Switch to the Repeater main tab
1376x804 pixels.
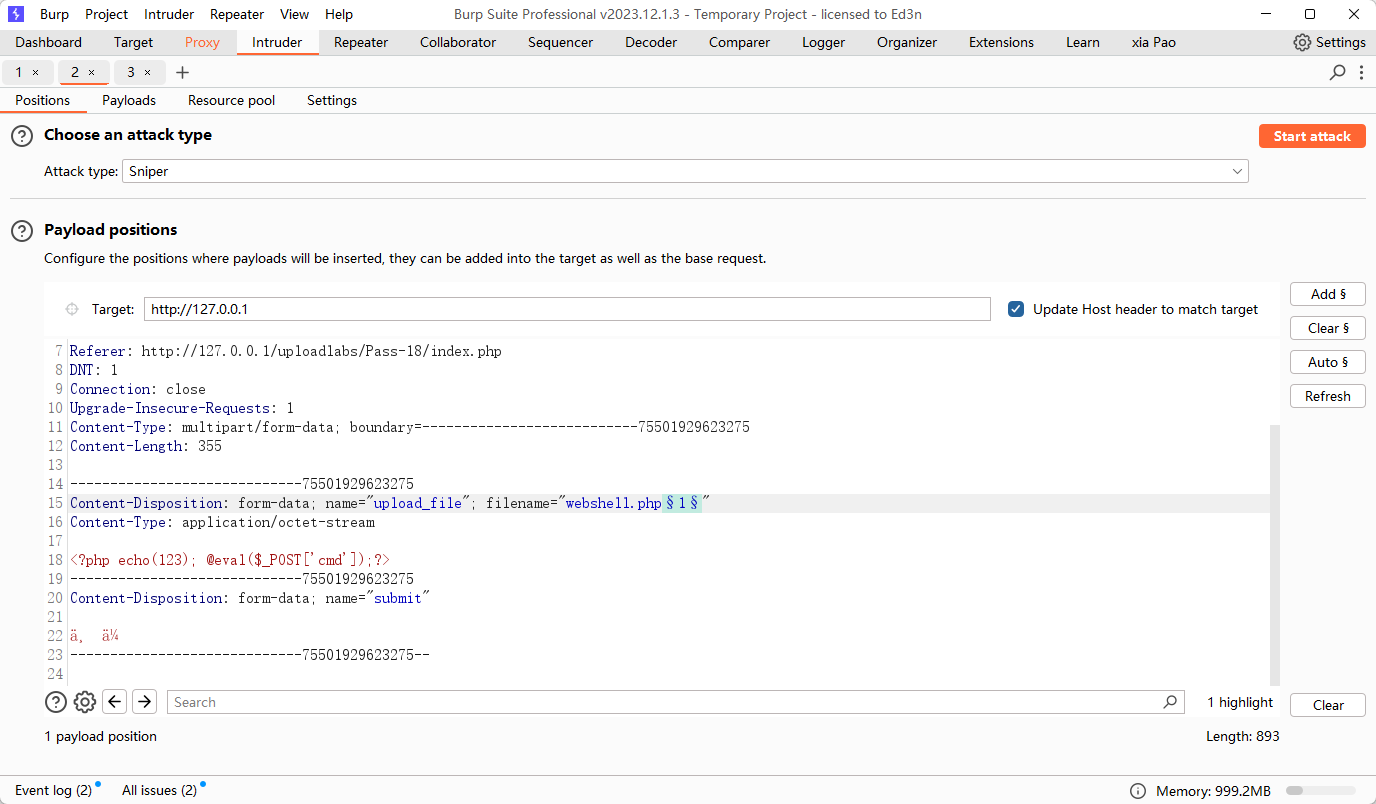point(361,42)
